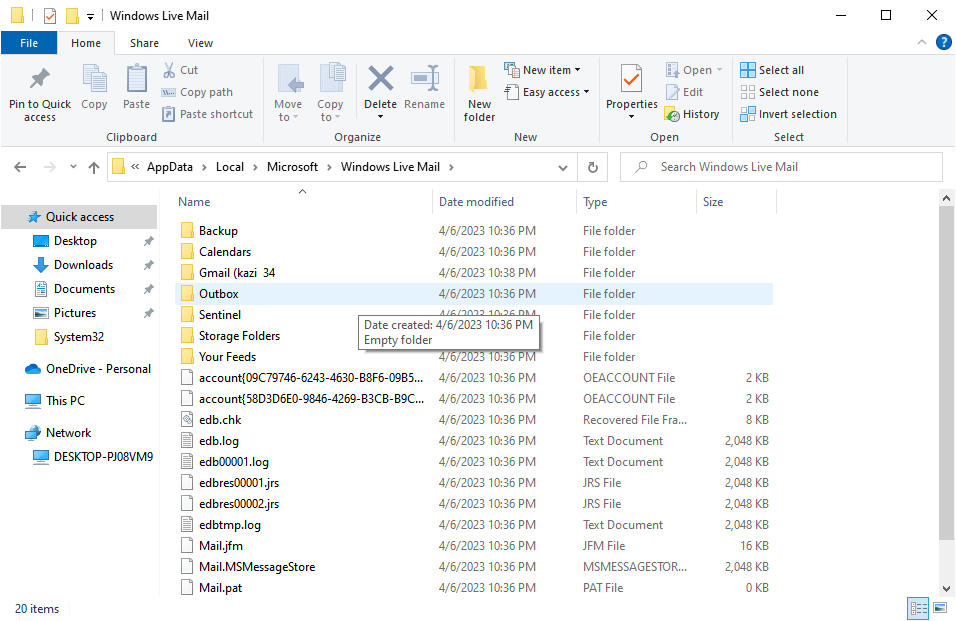Open the Easy access dropdown
956x621 pixels.
[547, 92]
